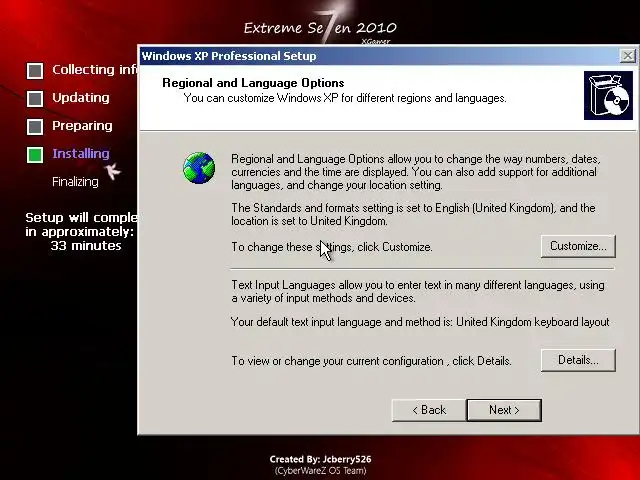Click the Preparing step label

[x=82, y=126]
